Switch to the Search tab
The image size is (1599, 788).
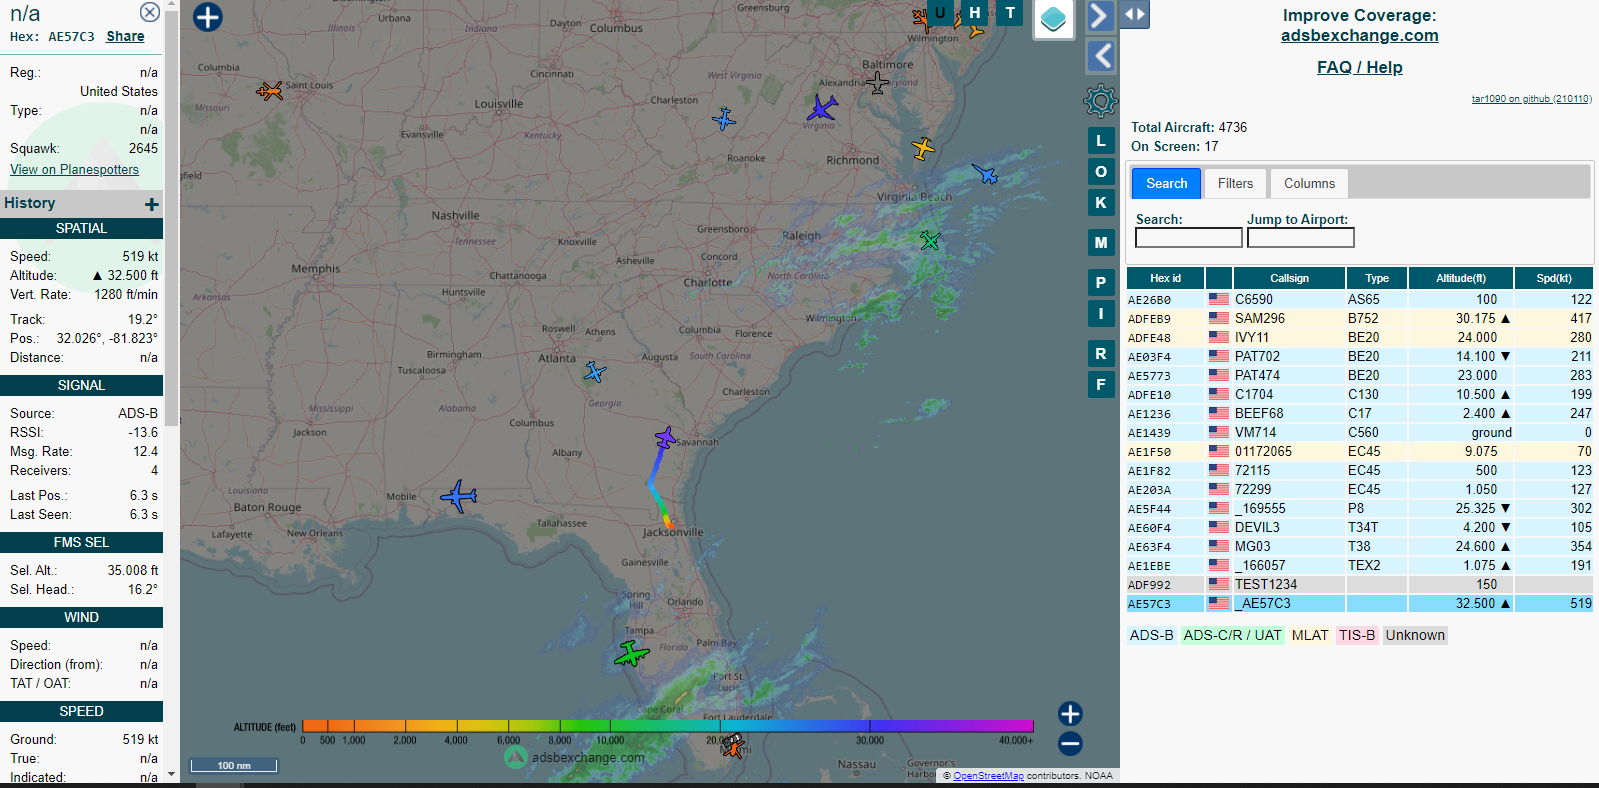pyautogui.click(x=1167, y=183)
